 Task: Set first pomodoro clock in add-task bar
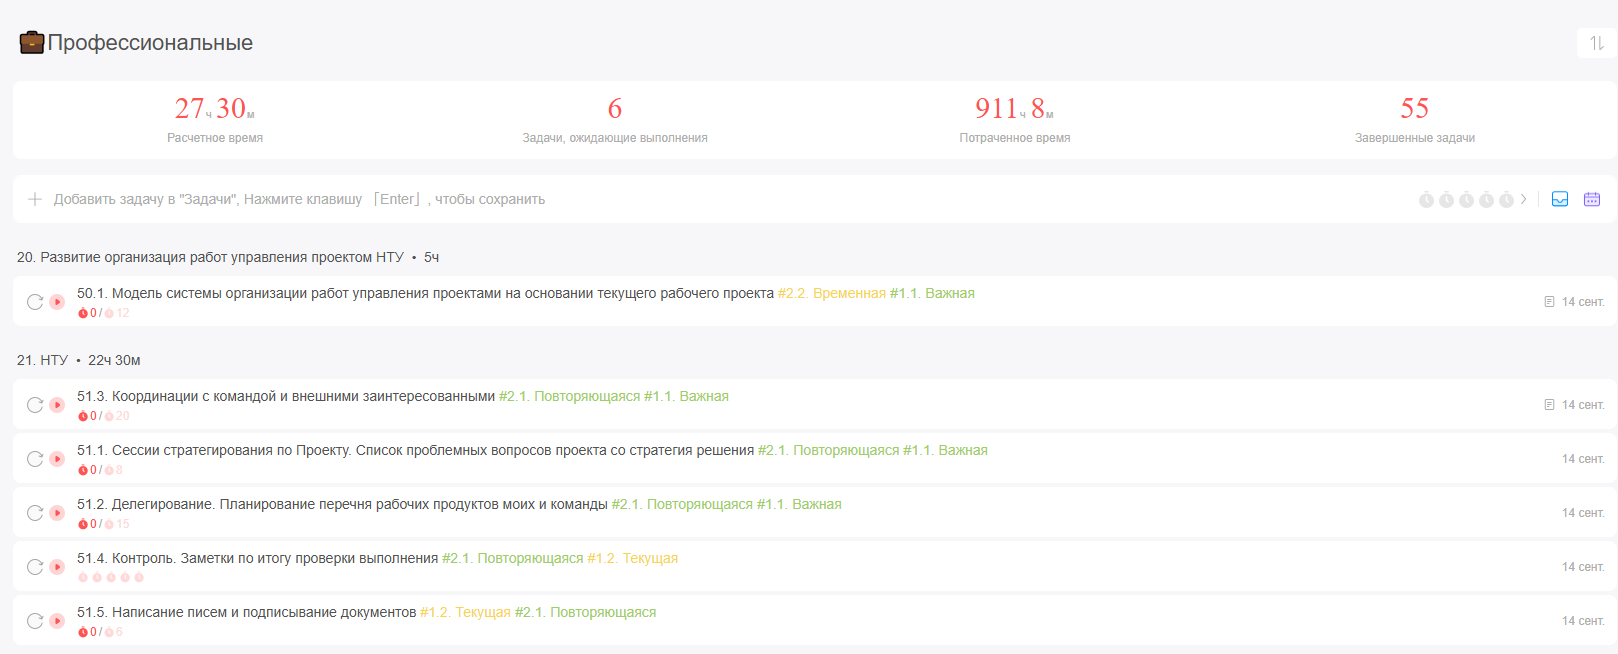[1426, 200]
